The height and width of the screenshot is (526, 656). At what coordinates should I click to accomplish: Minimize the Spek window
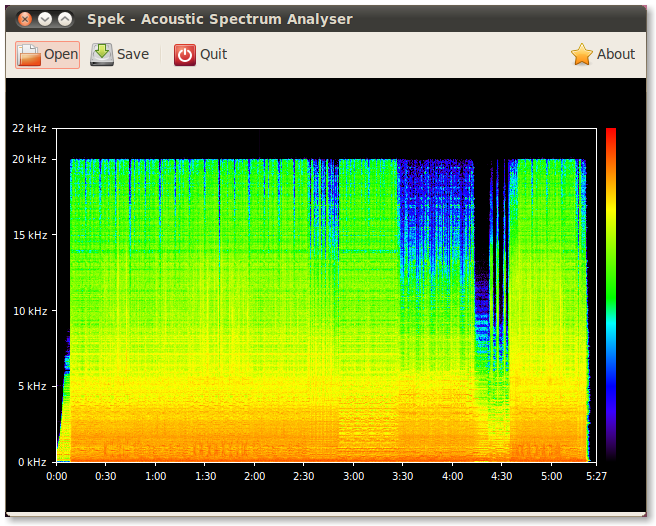45,19
